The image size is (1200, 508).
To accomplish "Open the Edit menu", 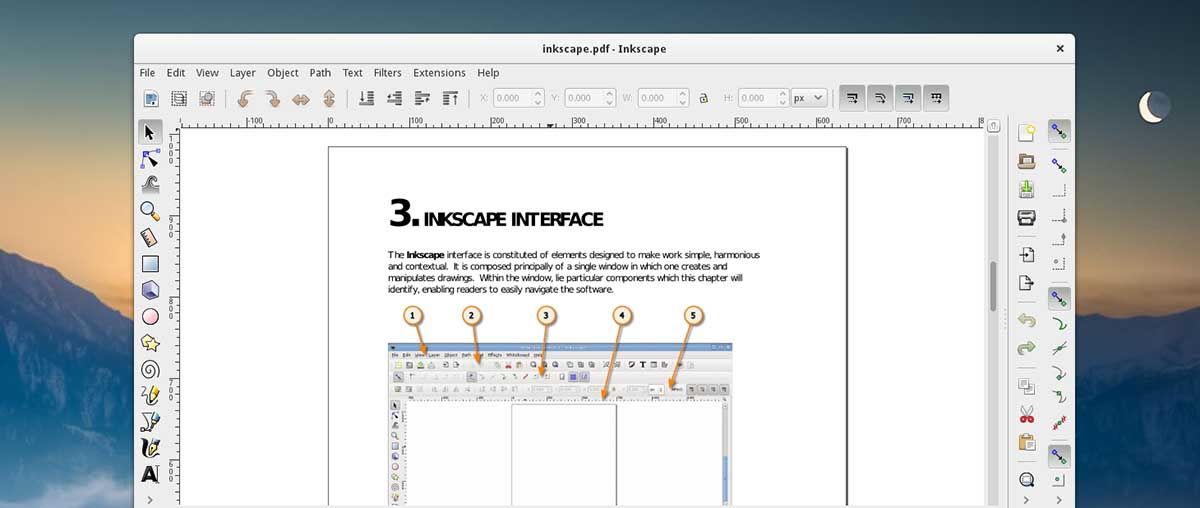I will tap(176, 73).
